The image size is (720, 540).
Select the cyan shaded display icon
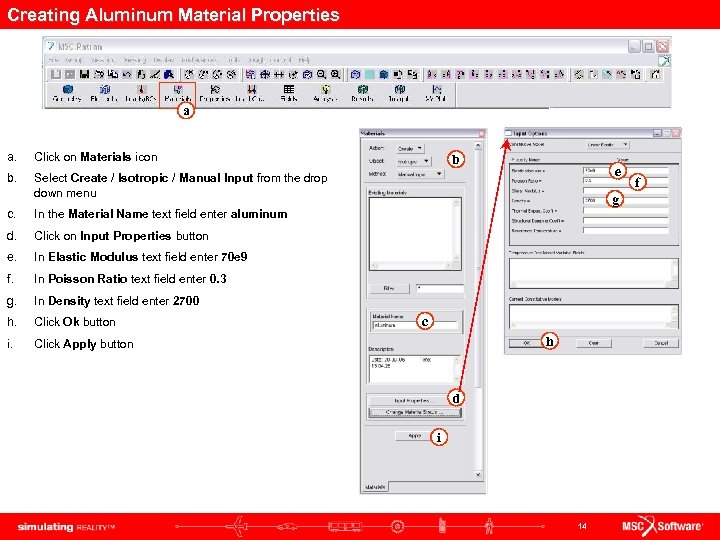(x=370, y=74)
